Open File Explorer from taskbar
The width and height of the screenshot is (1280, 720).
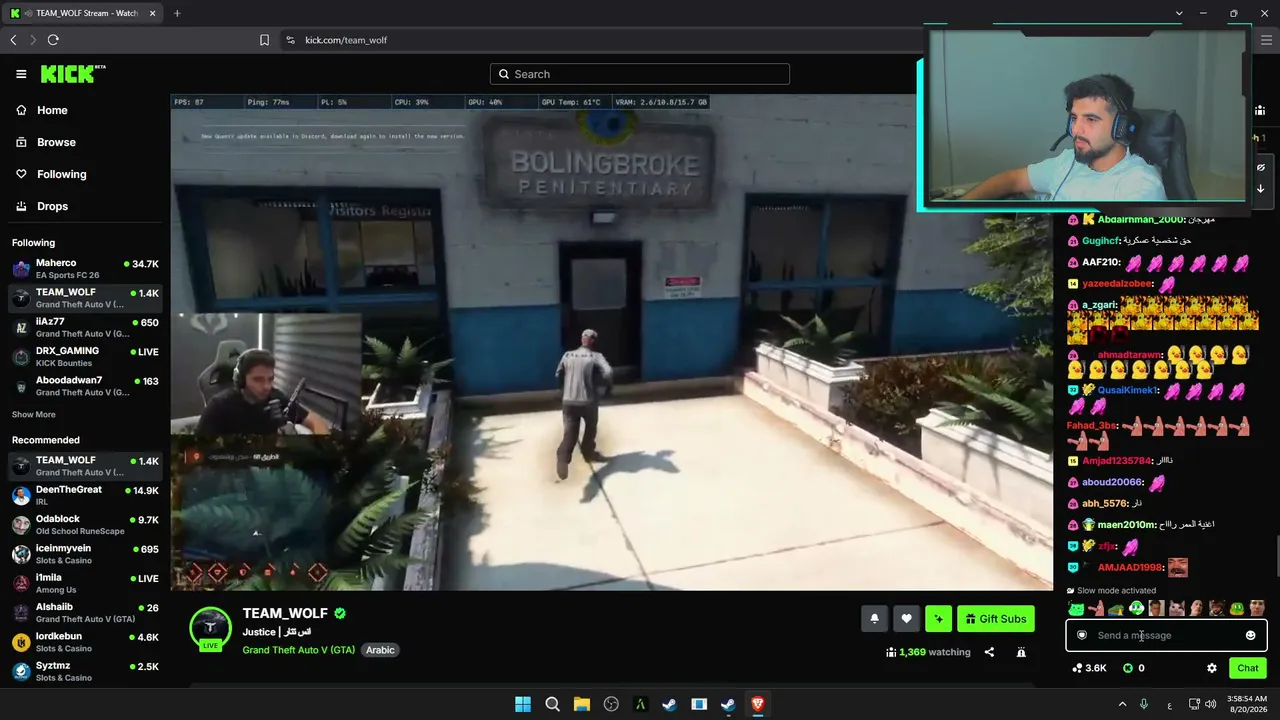(x=582, y=704)
